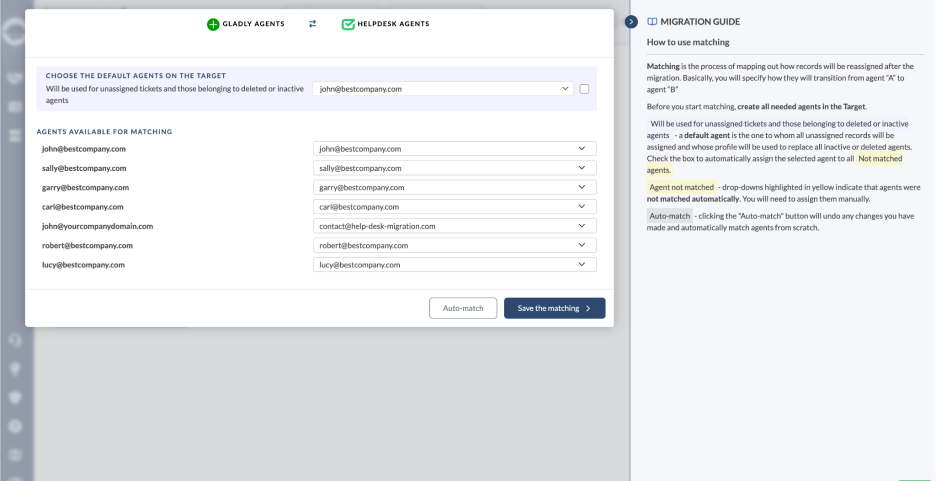Click the Gladly Agents green plus icon
Viewport: 936px width, 481px height.
(x=213, y=24)
